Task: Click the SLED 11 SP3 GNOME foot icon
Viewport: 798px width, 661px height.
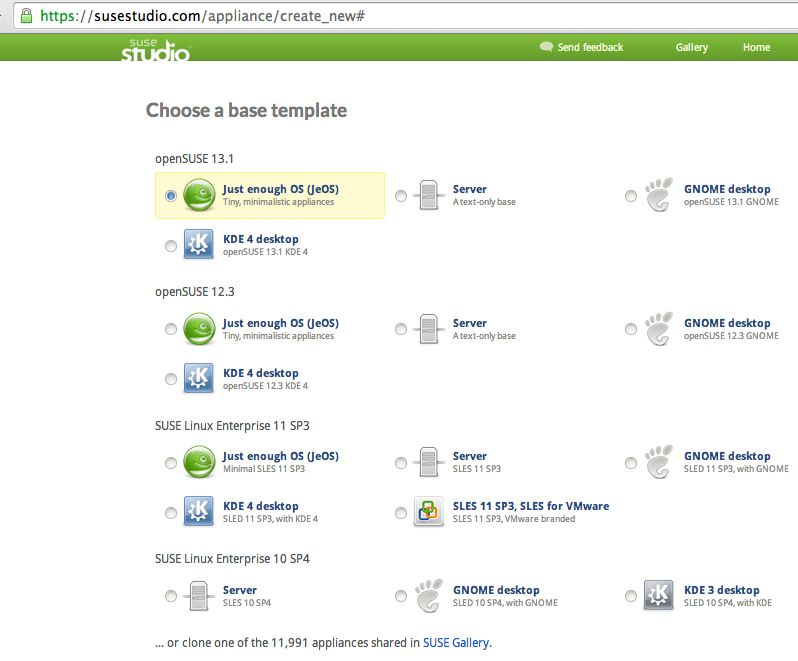Action: pyautogui.click(x=659, y=462)
